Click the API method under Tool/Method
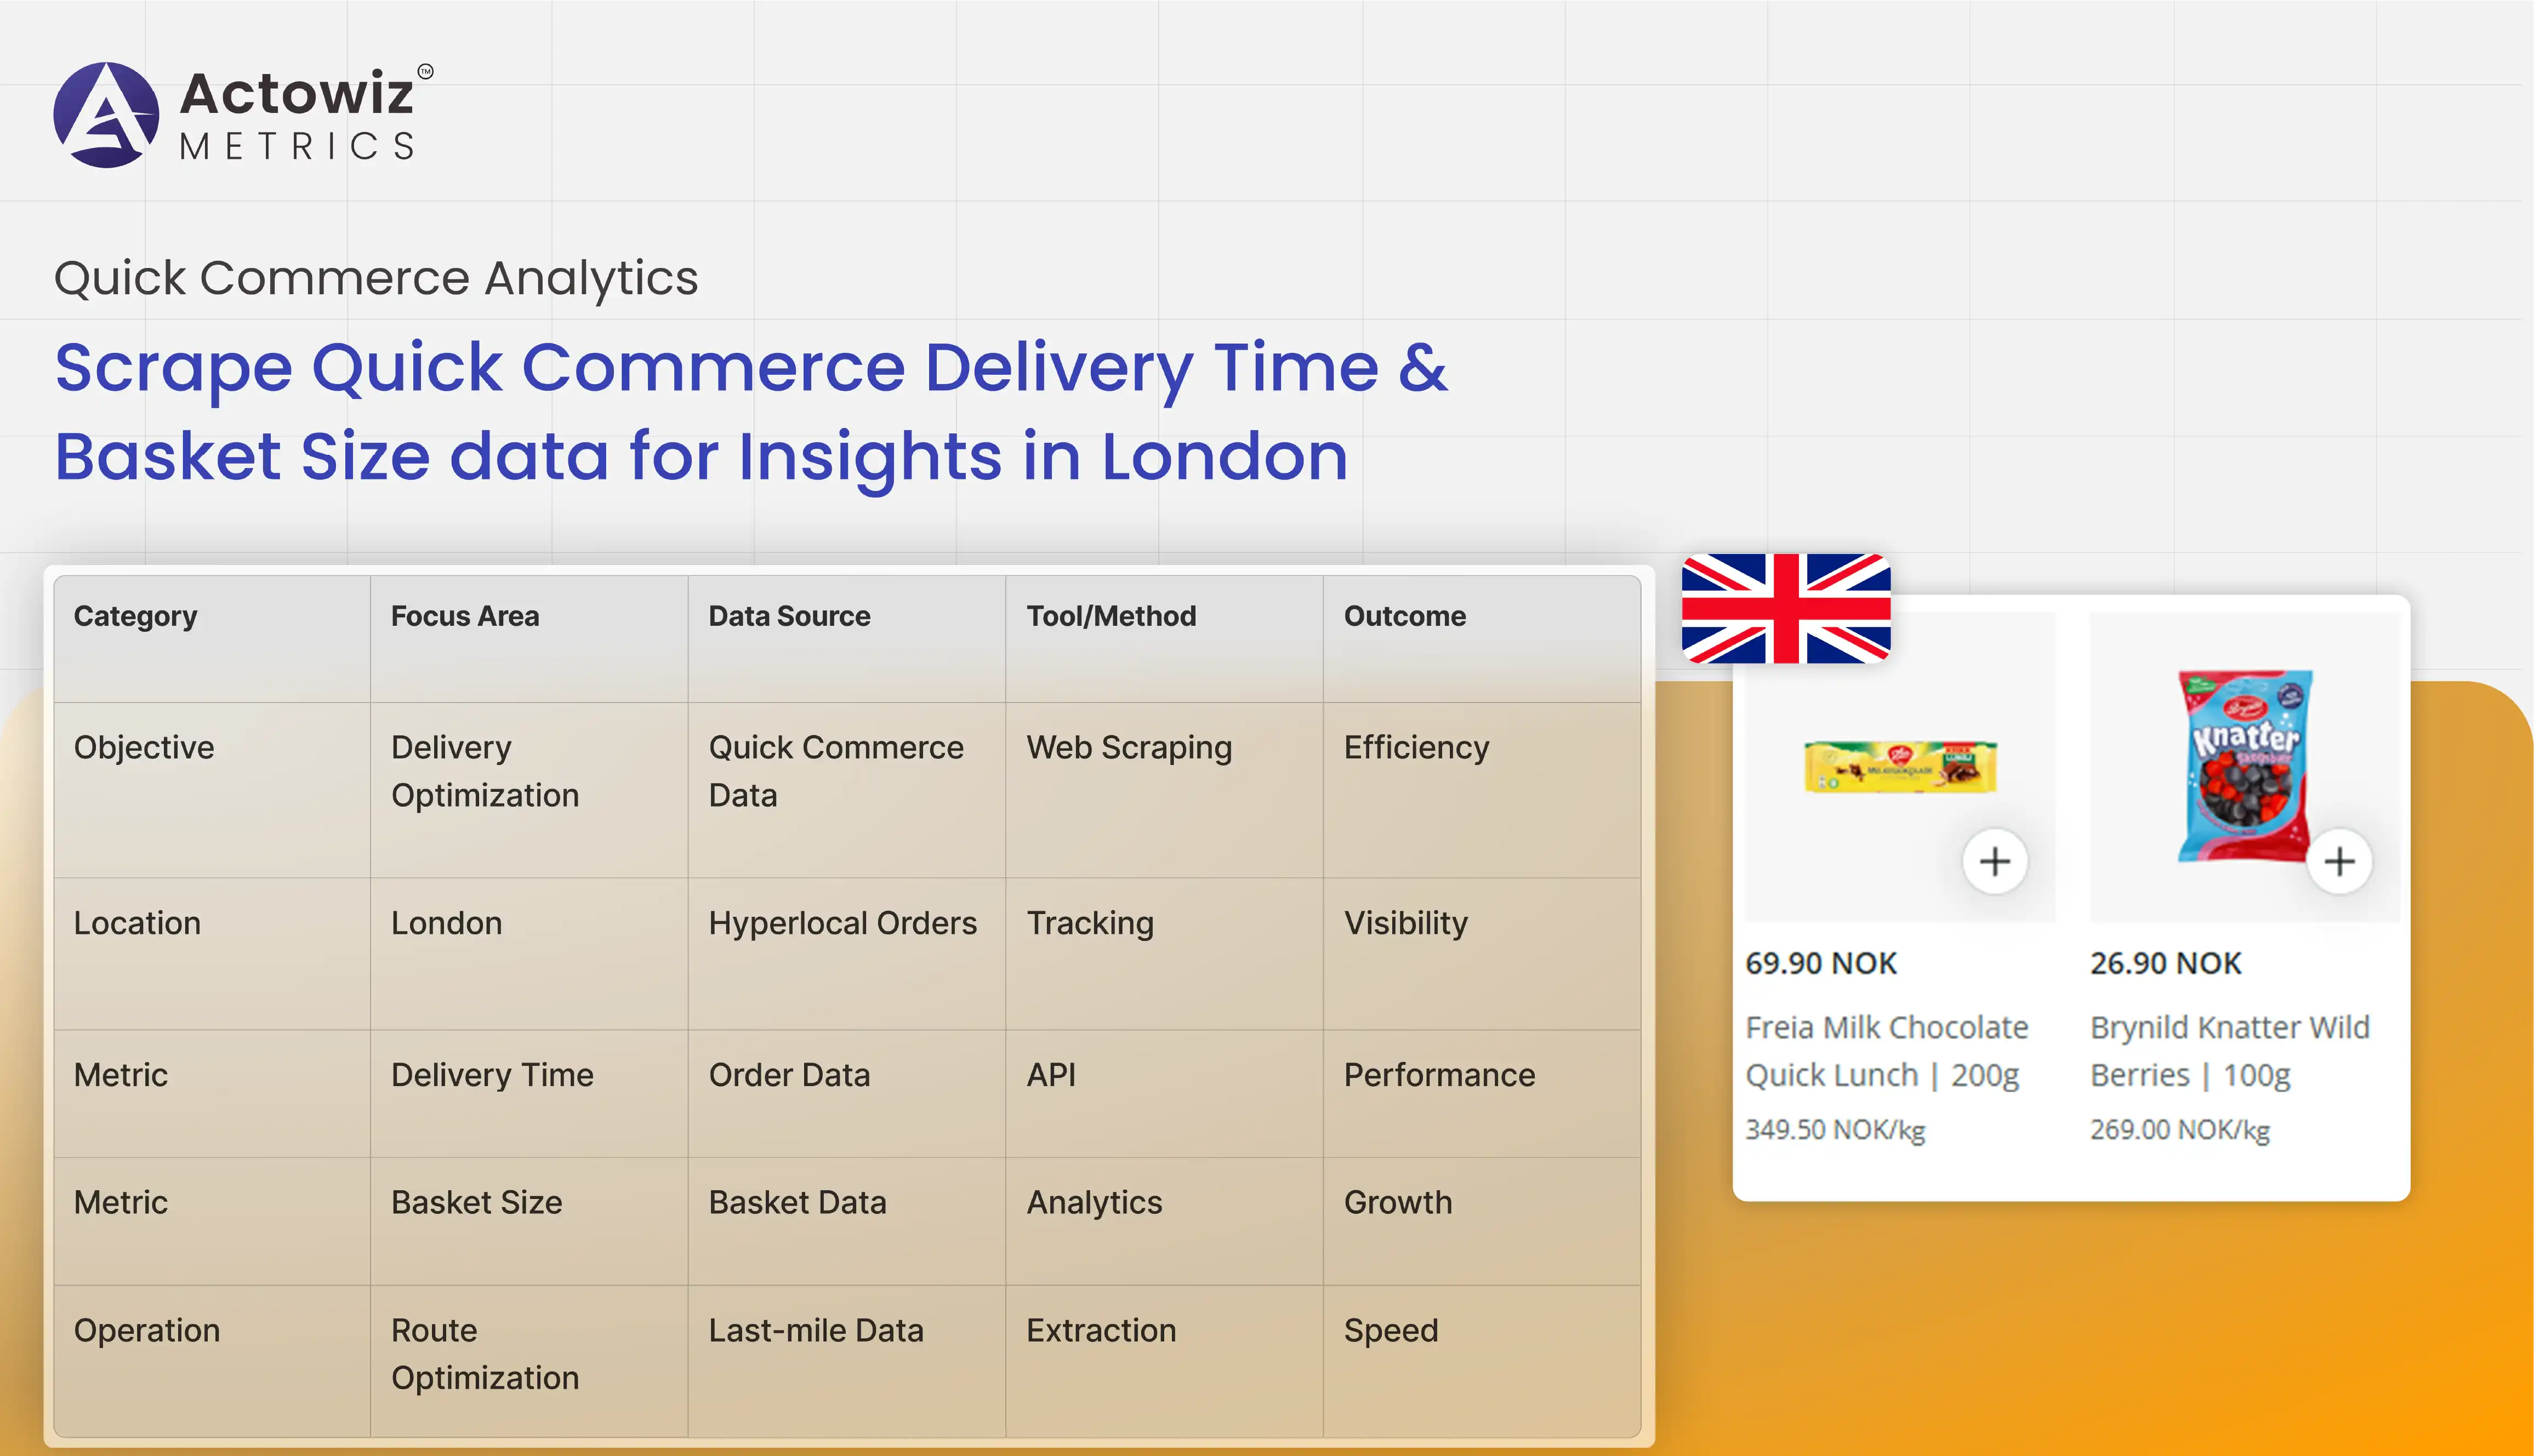The width and height of the screenshot is (2534, 1456). (1050, 1074)
